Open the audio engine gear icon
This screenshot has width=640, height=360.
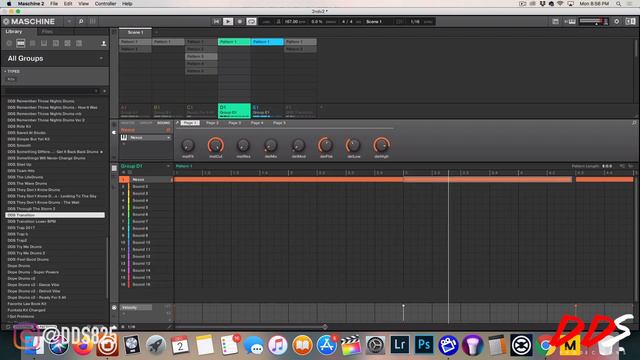tap(616, 22)
